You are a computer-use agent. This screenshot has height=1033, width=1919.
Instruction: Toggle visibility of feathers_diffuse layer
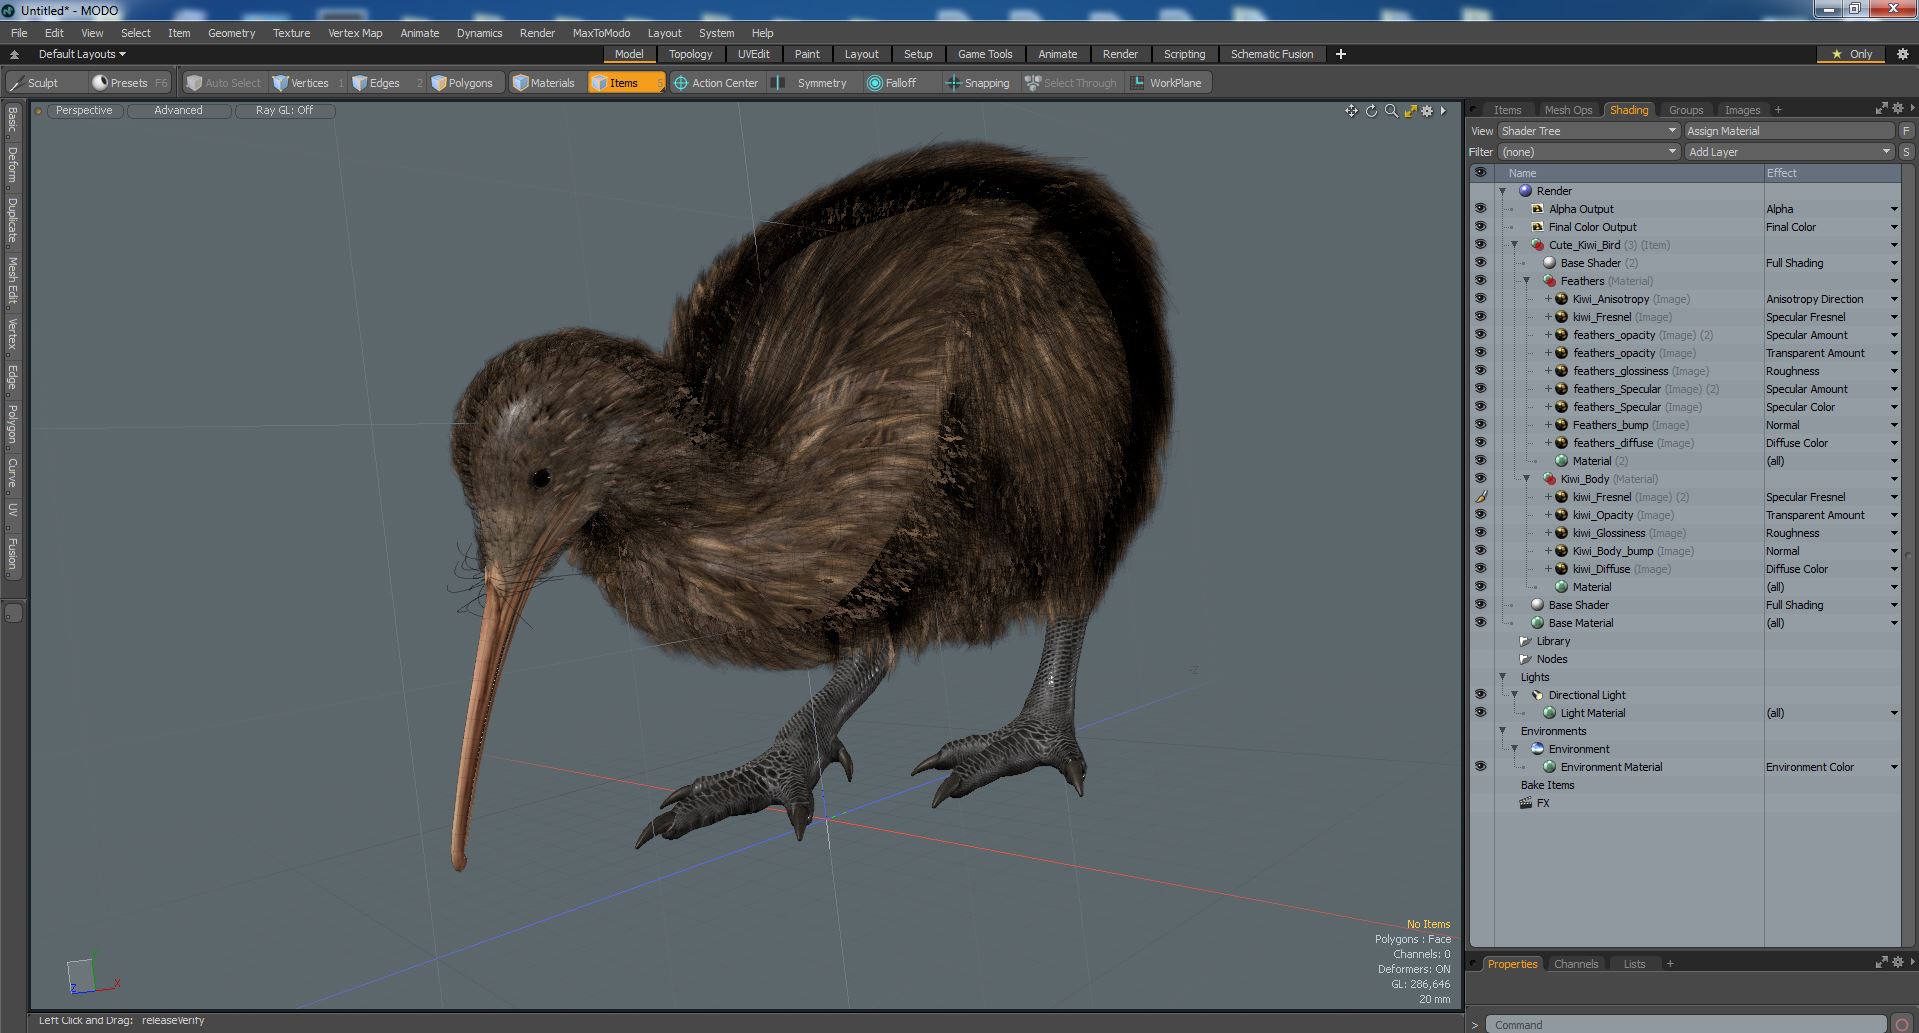[x=1480, y=443]
